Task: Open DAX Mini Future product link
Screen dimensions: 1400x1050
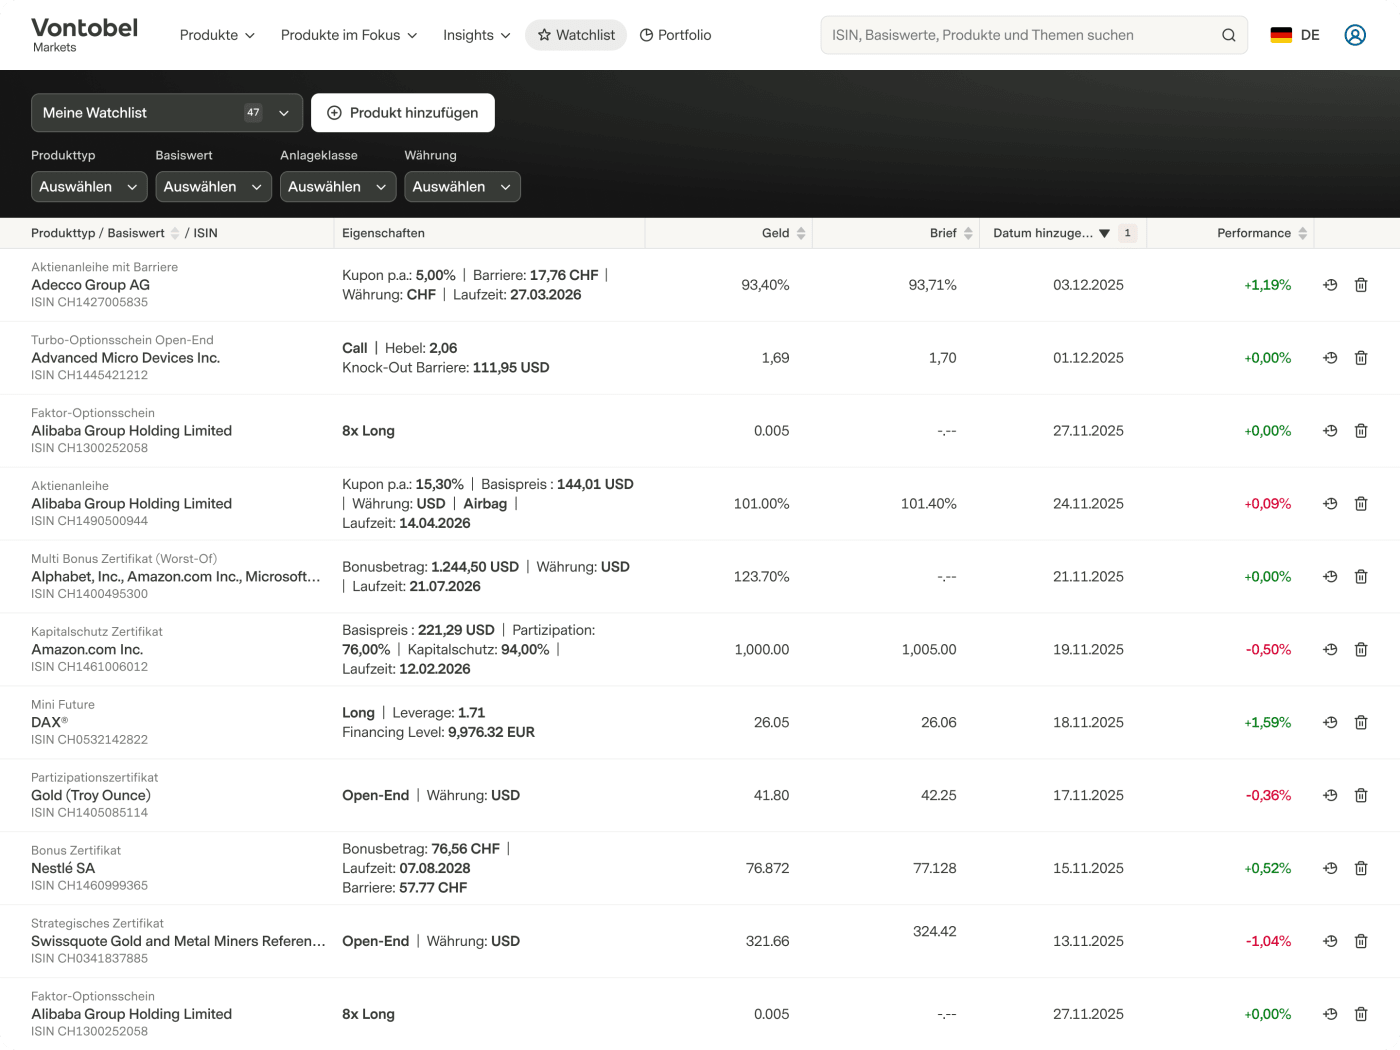Action: pos(50,723)
